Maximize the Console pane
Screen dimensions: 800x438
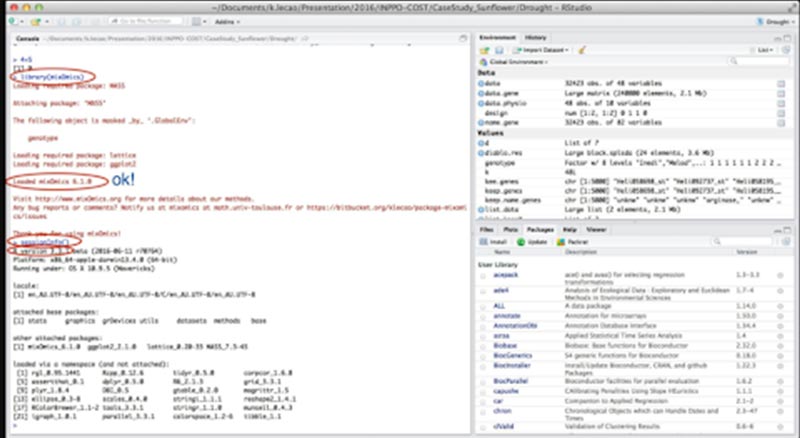coord(463,38)
